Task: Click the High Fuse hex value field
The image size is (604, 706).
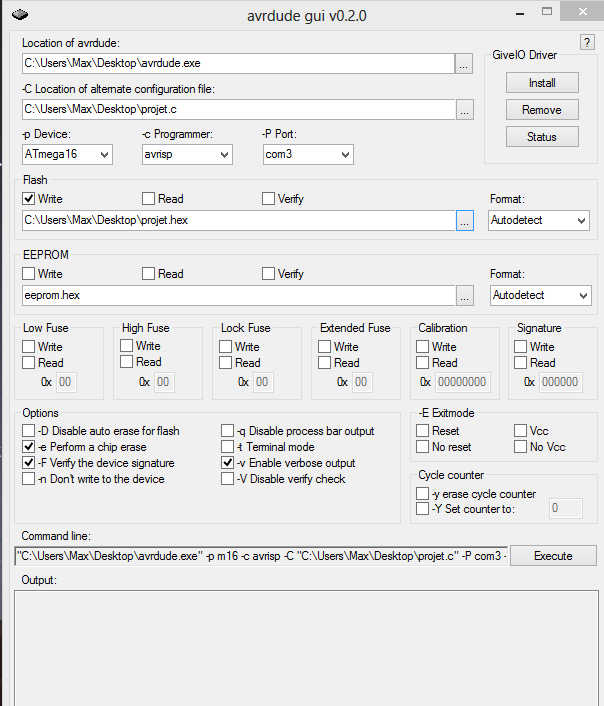Action: pyautogui.click(x=164, y=382)
